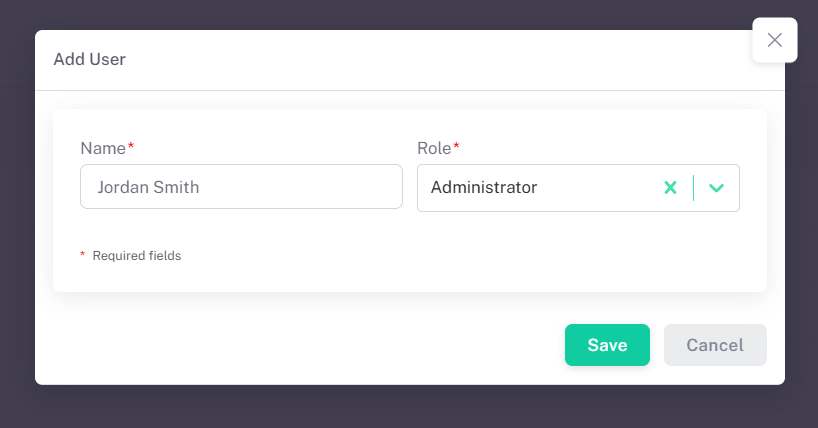Select the Administrator value text

(484, 187)
